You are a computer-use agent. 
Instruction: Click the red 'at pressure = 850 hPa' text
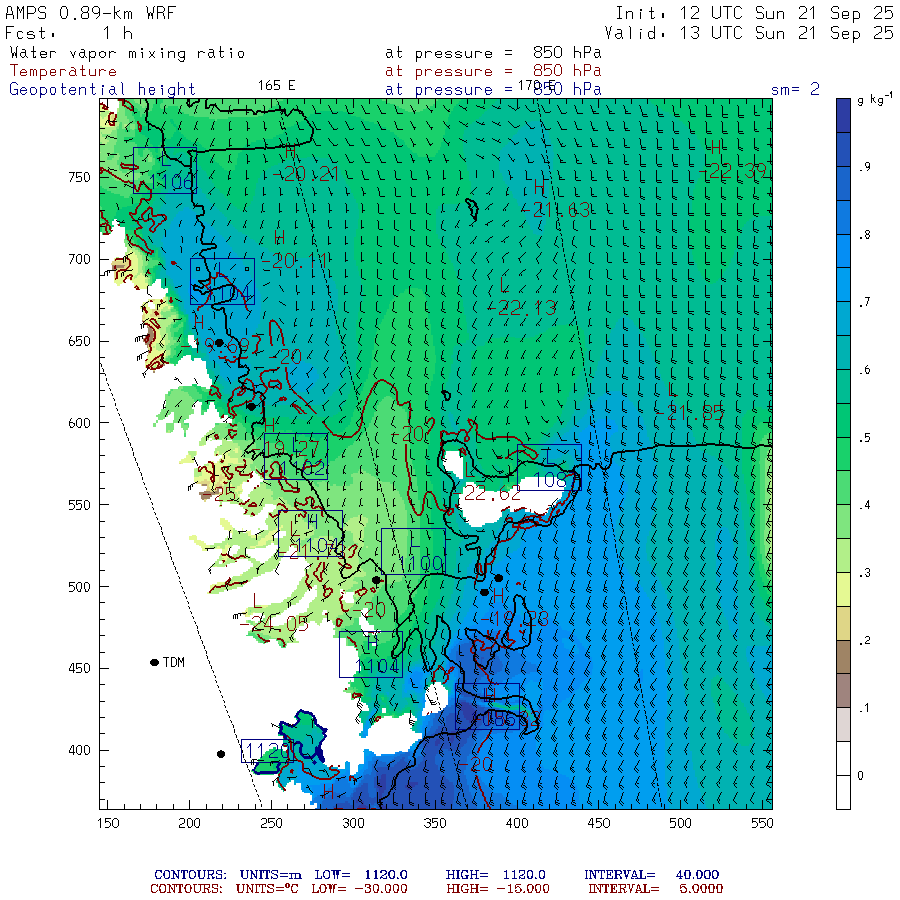point(493,71)
